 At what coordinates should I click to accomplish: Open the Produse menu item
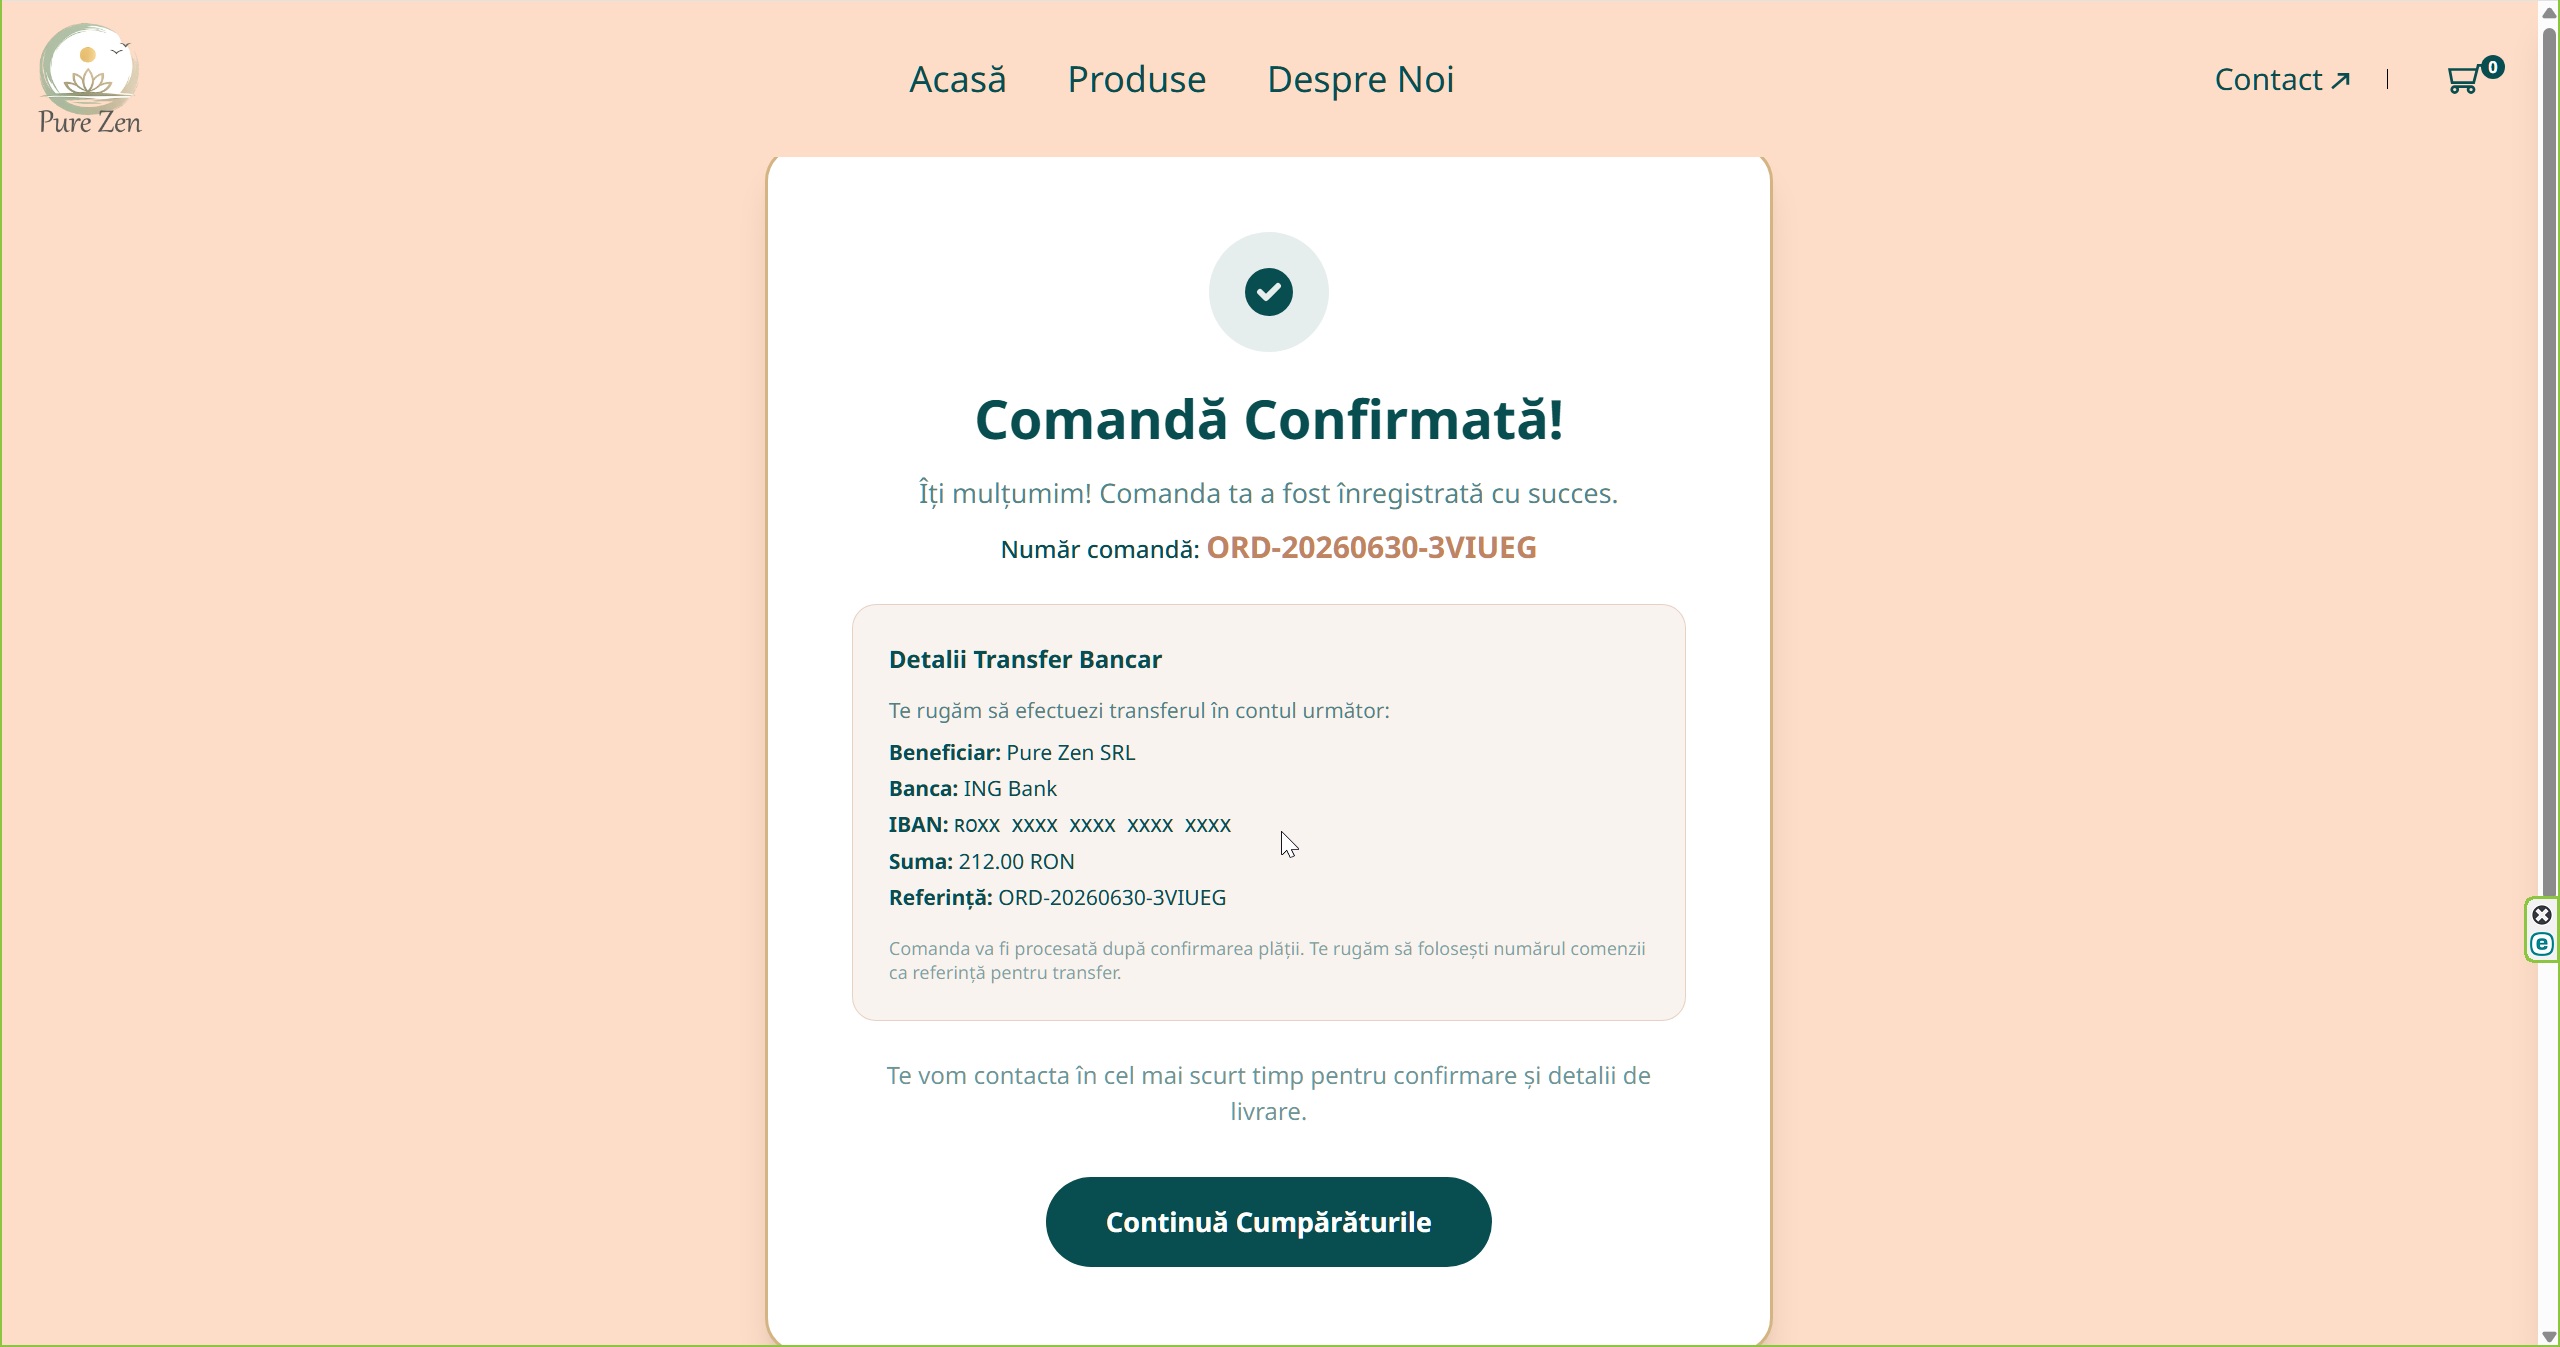coord(1137,80)
